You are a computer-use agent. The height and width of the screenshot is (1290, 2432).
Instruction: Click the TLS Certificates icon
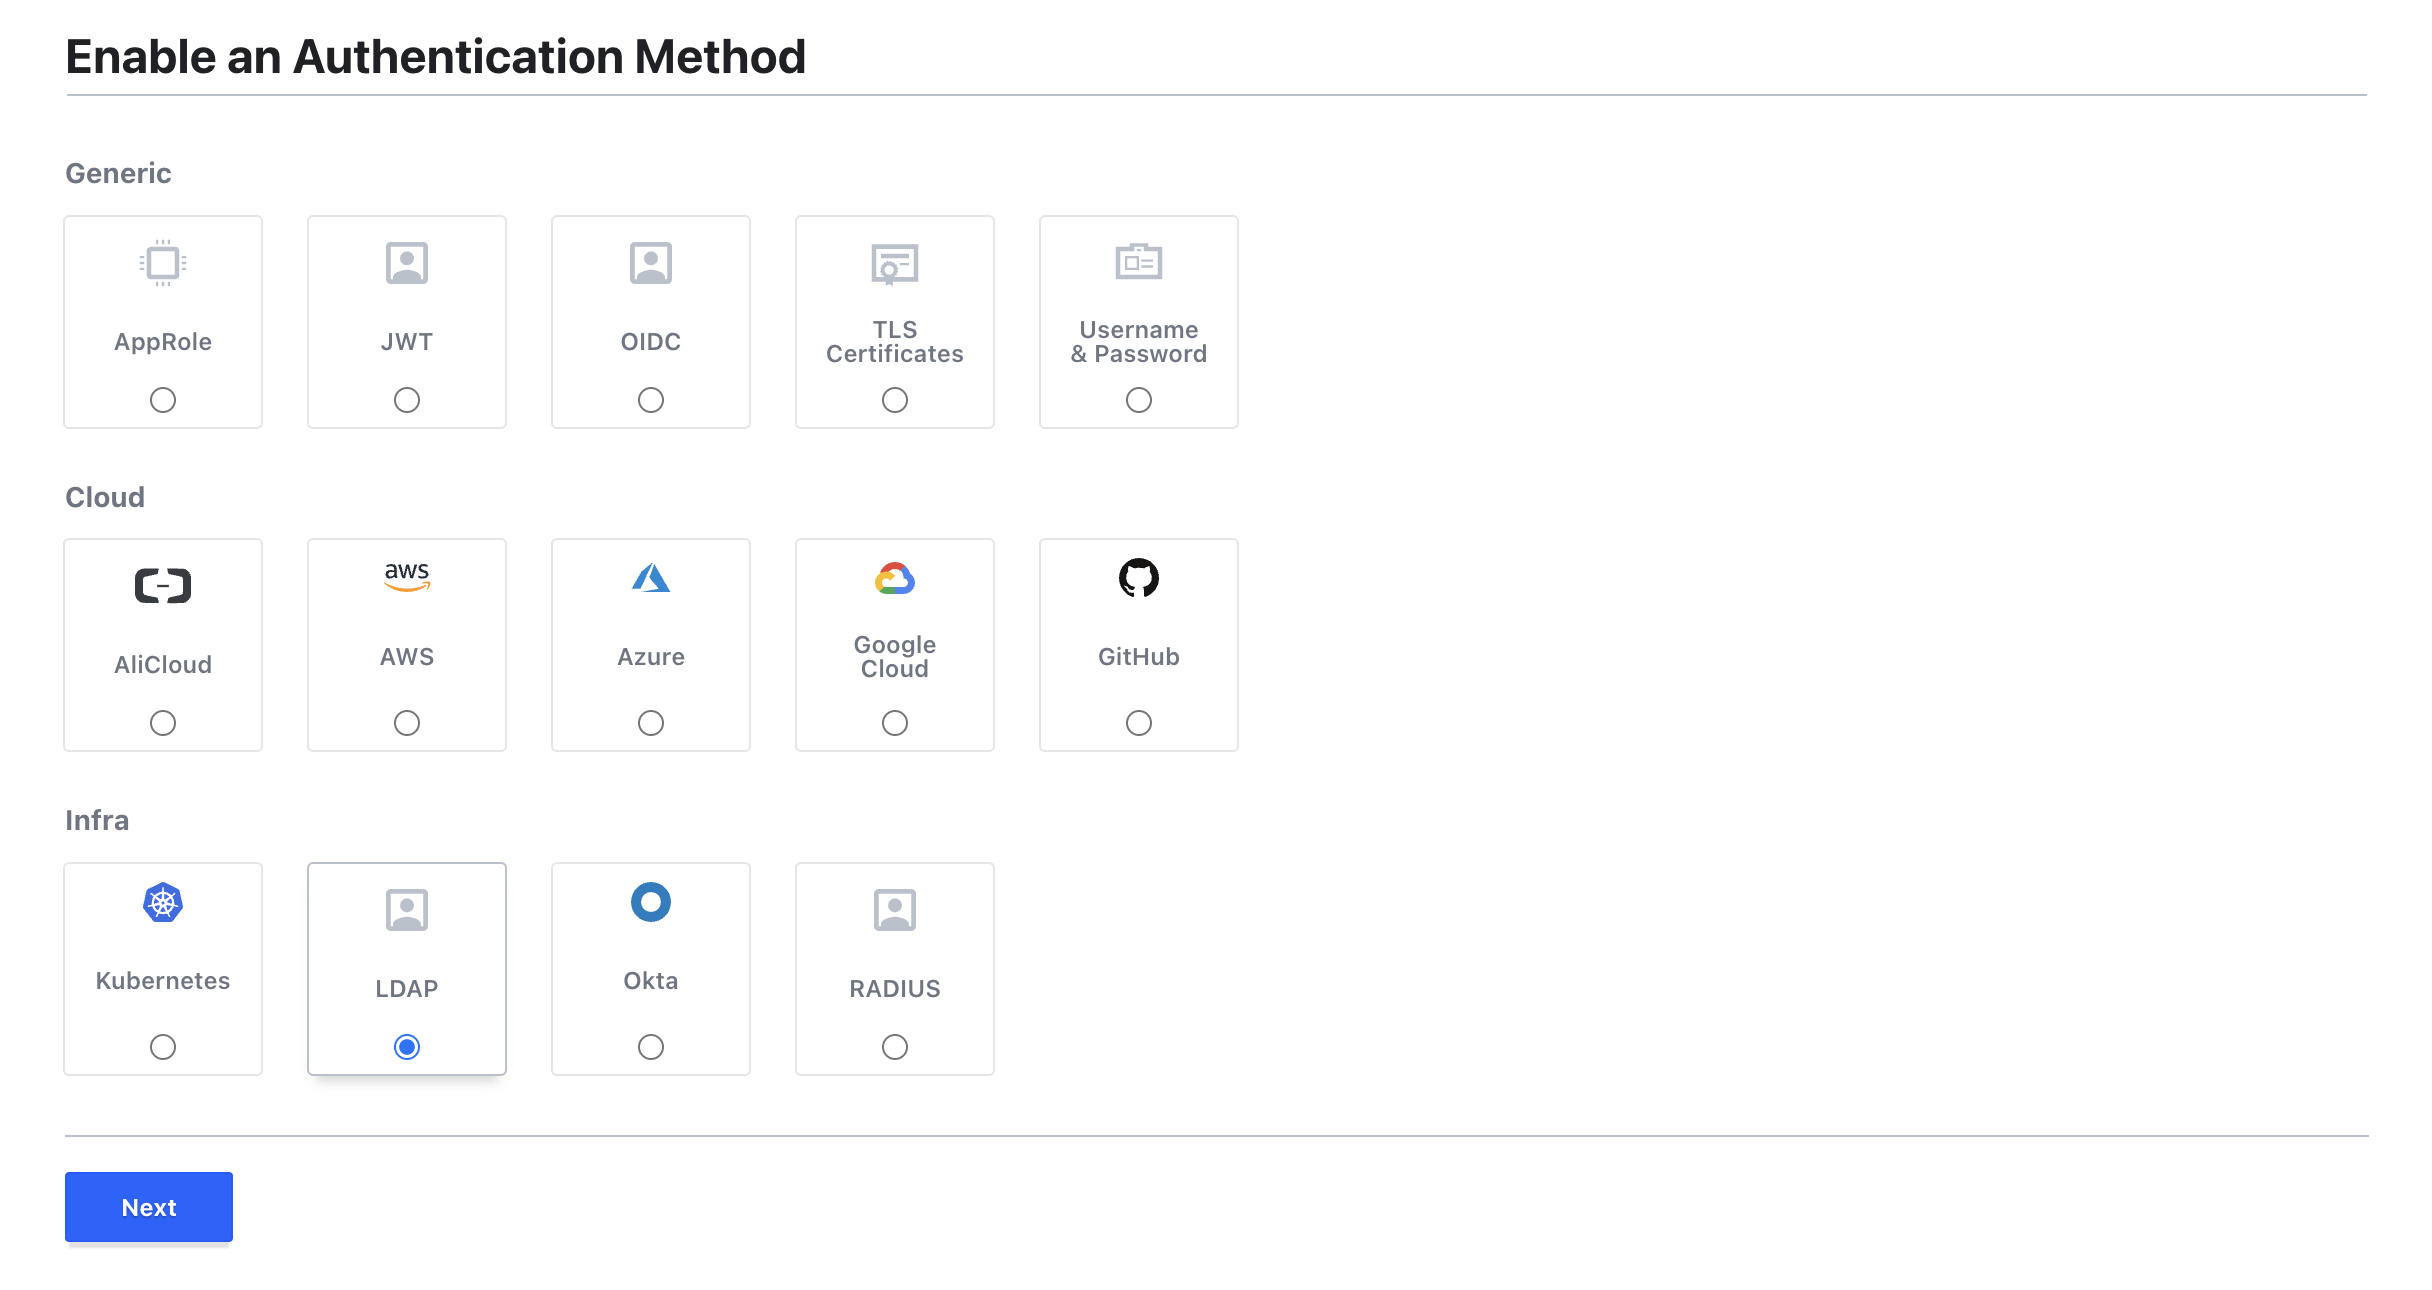point(895,264)
